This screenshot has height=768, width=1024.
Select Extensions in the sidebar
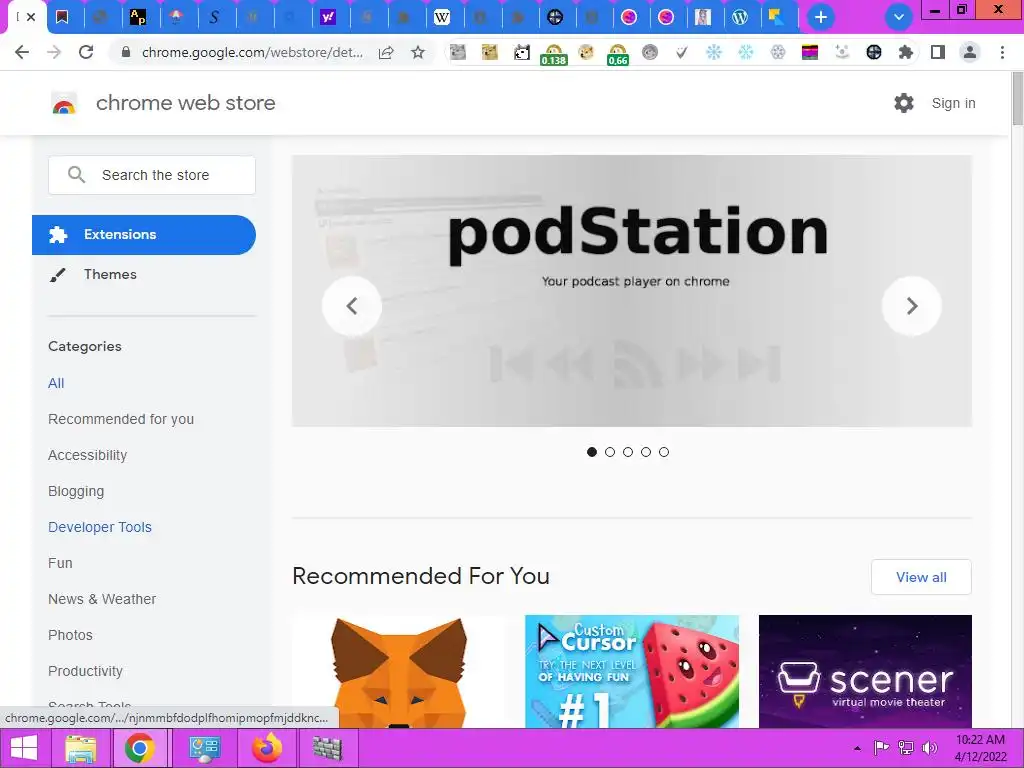144,234
